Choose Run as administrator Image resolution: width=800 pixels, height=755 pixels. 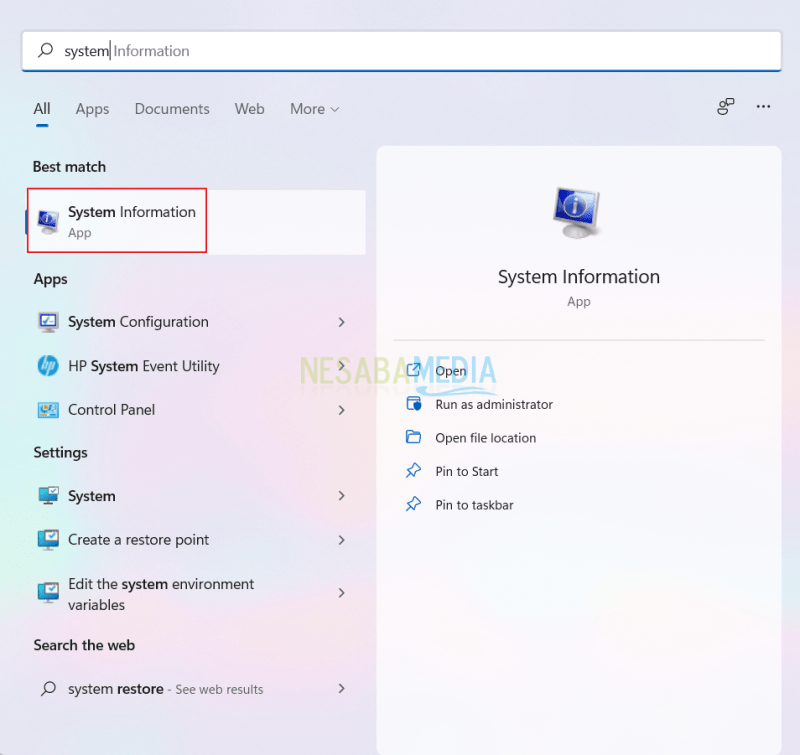(494, 405)
